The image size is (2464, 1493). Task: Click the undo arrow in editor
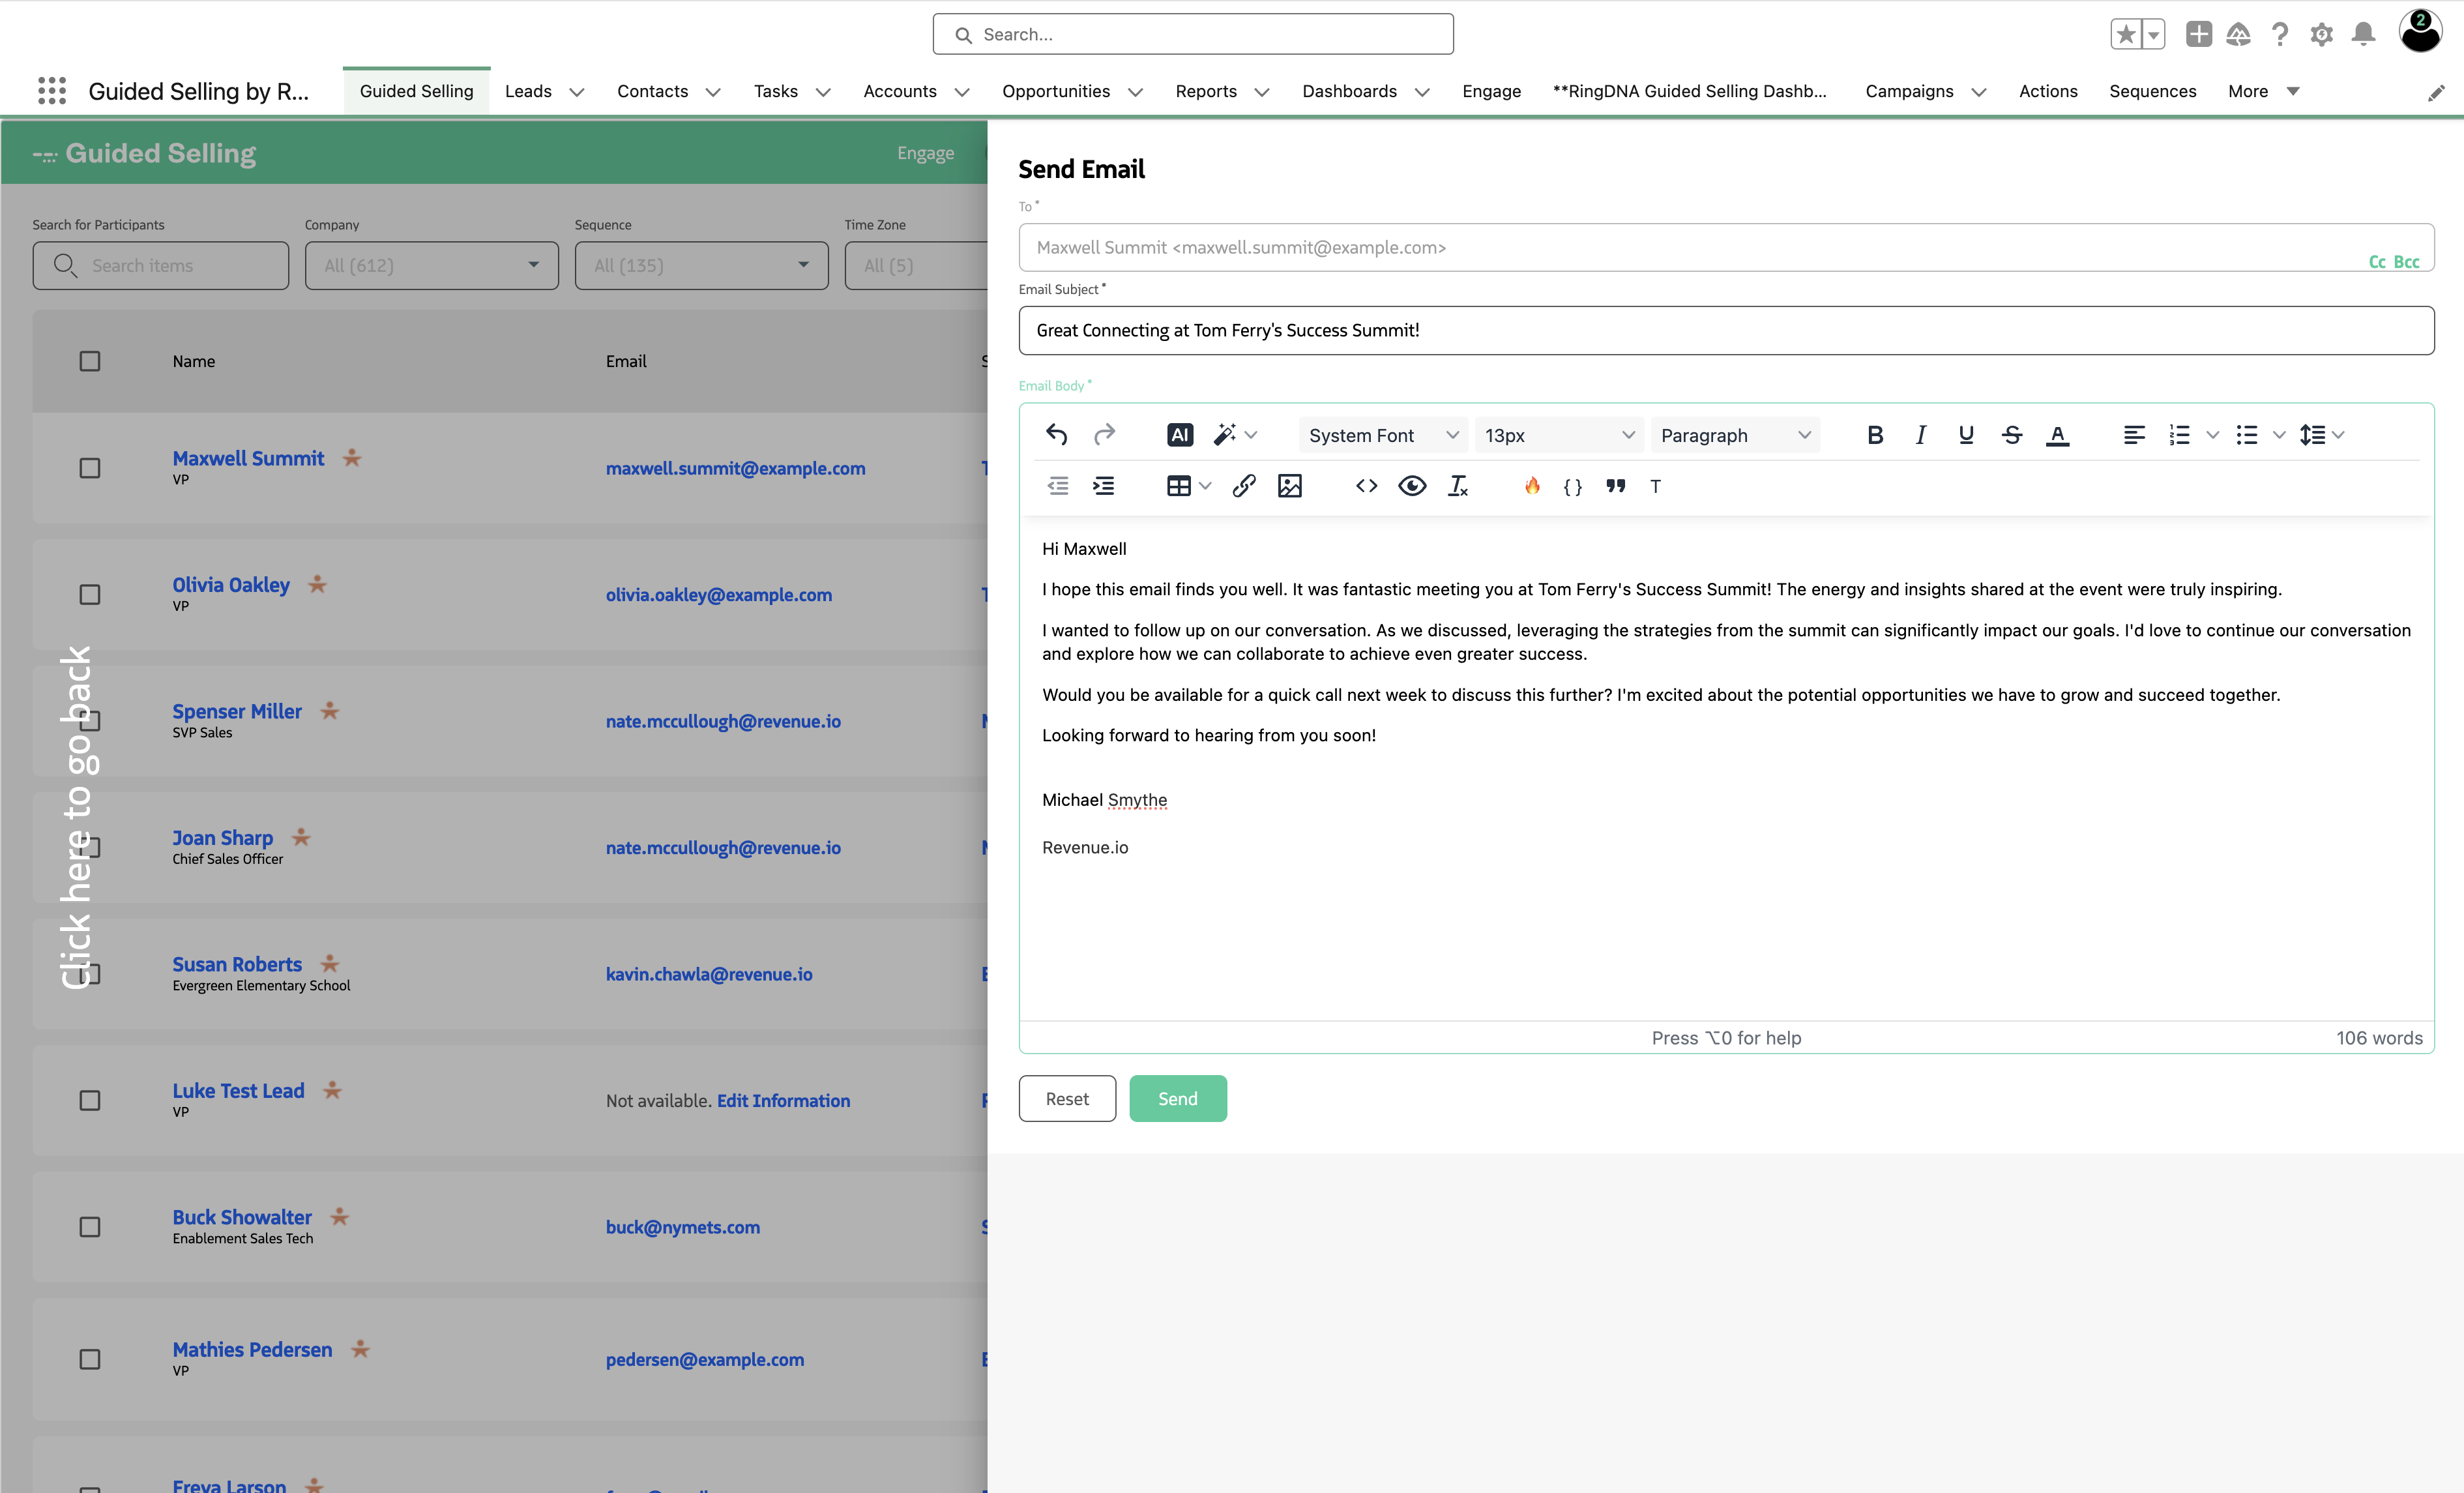click(x=1057, y=435)
